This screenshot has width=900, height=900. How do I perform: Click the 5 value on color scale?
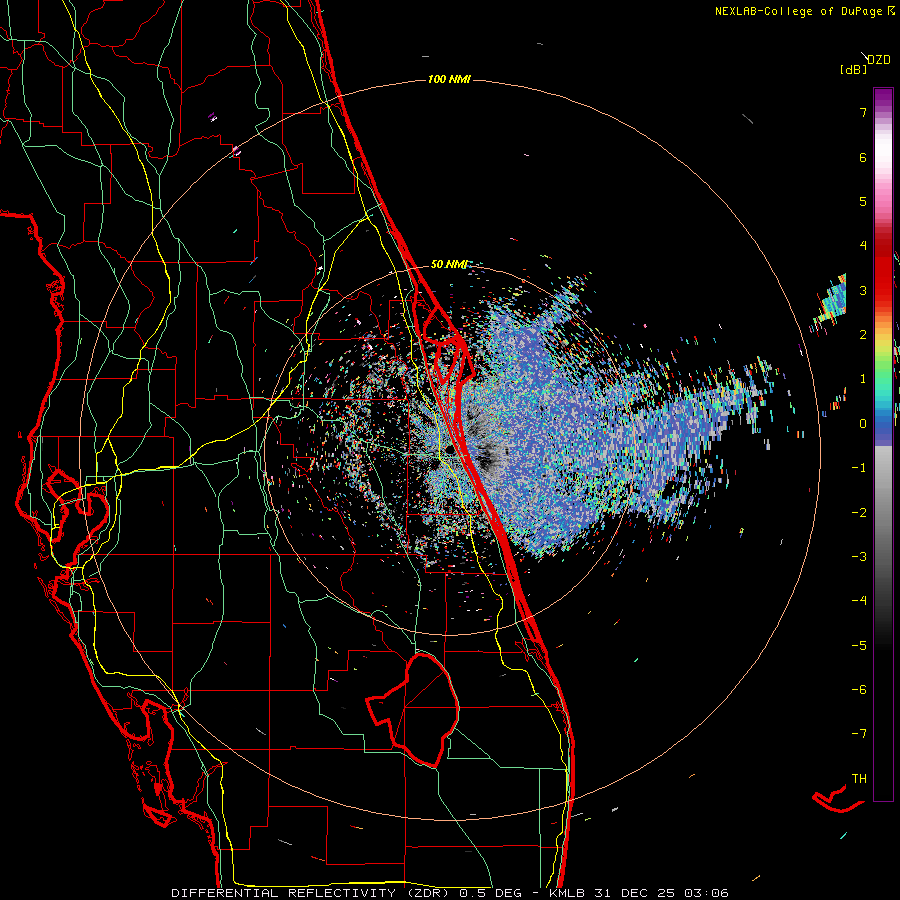click(863, 201)
